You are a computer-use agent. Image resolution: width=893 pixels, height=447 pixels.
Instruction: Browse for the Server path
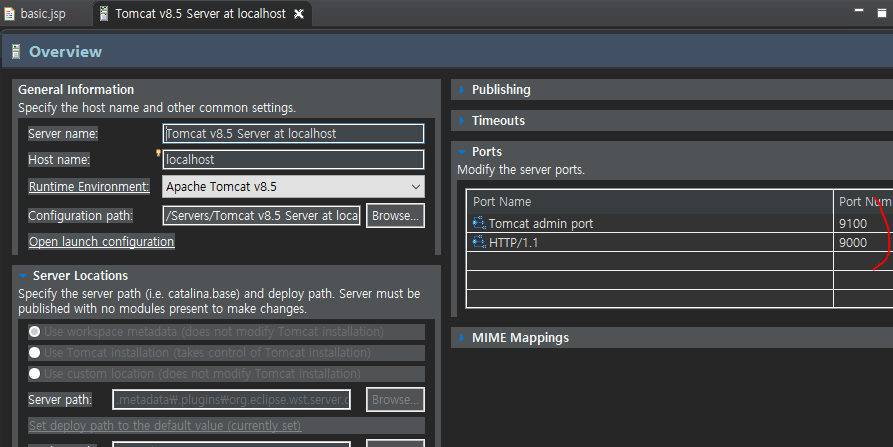pyautogui.click(x=395, y=400)
